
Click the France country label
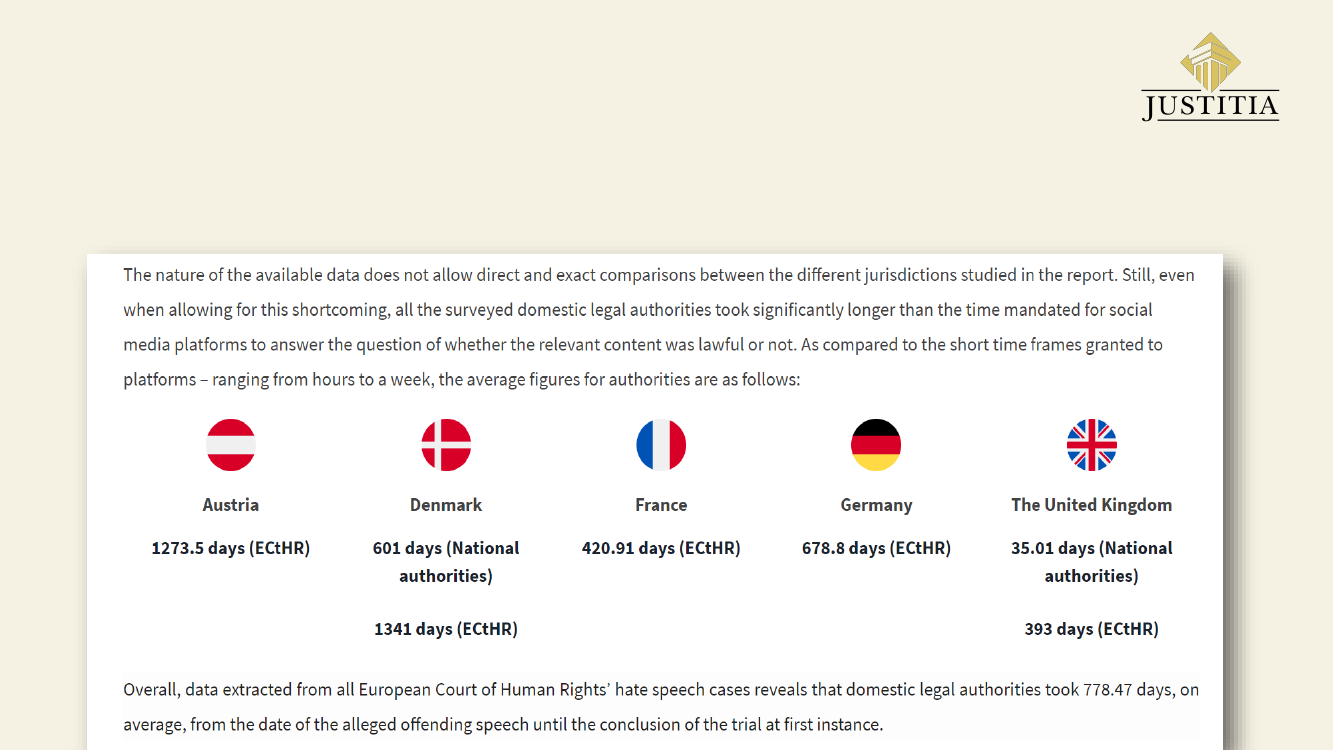point(661,505)
